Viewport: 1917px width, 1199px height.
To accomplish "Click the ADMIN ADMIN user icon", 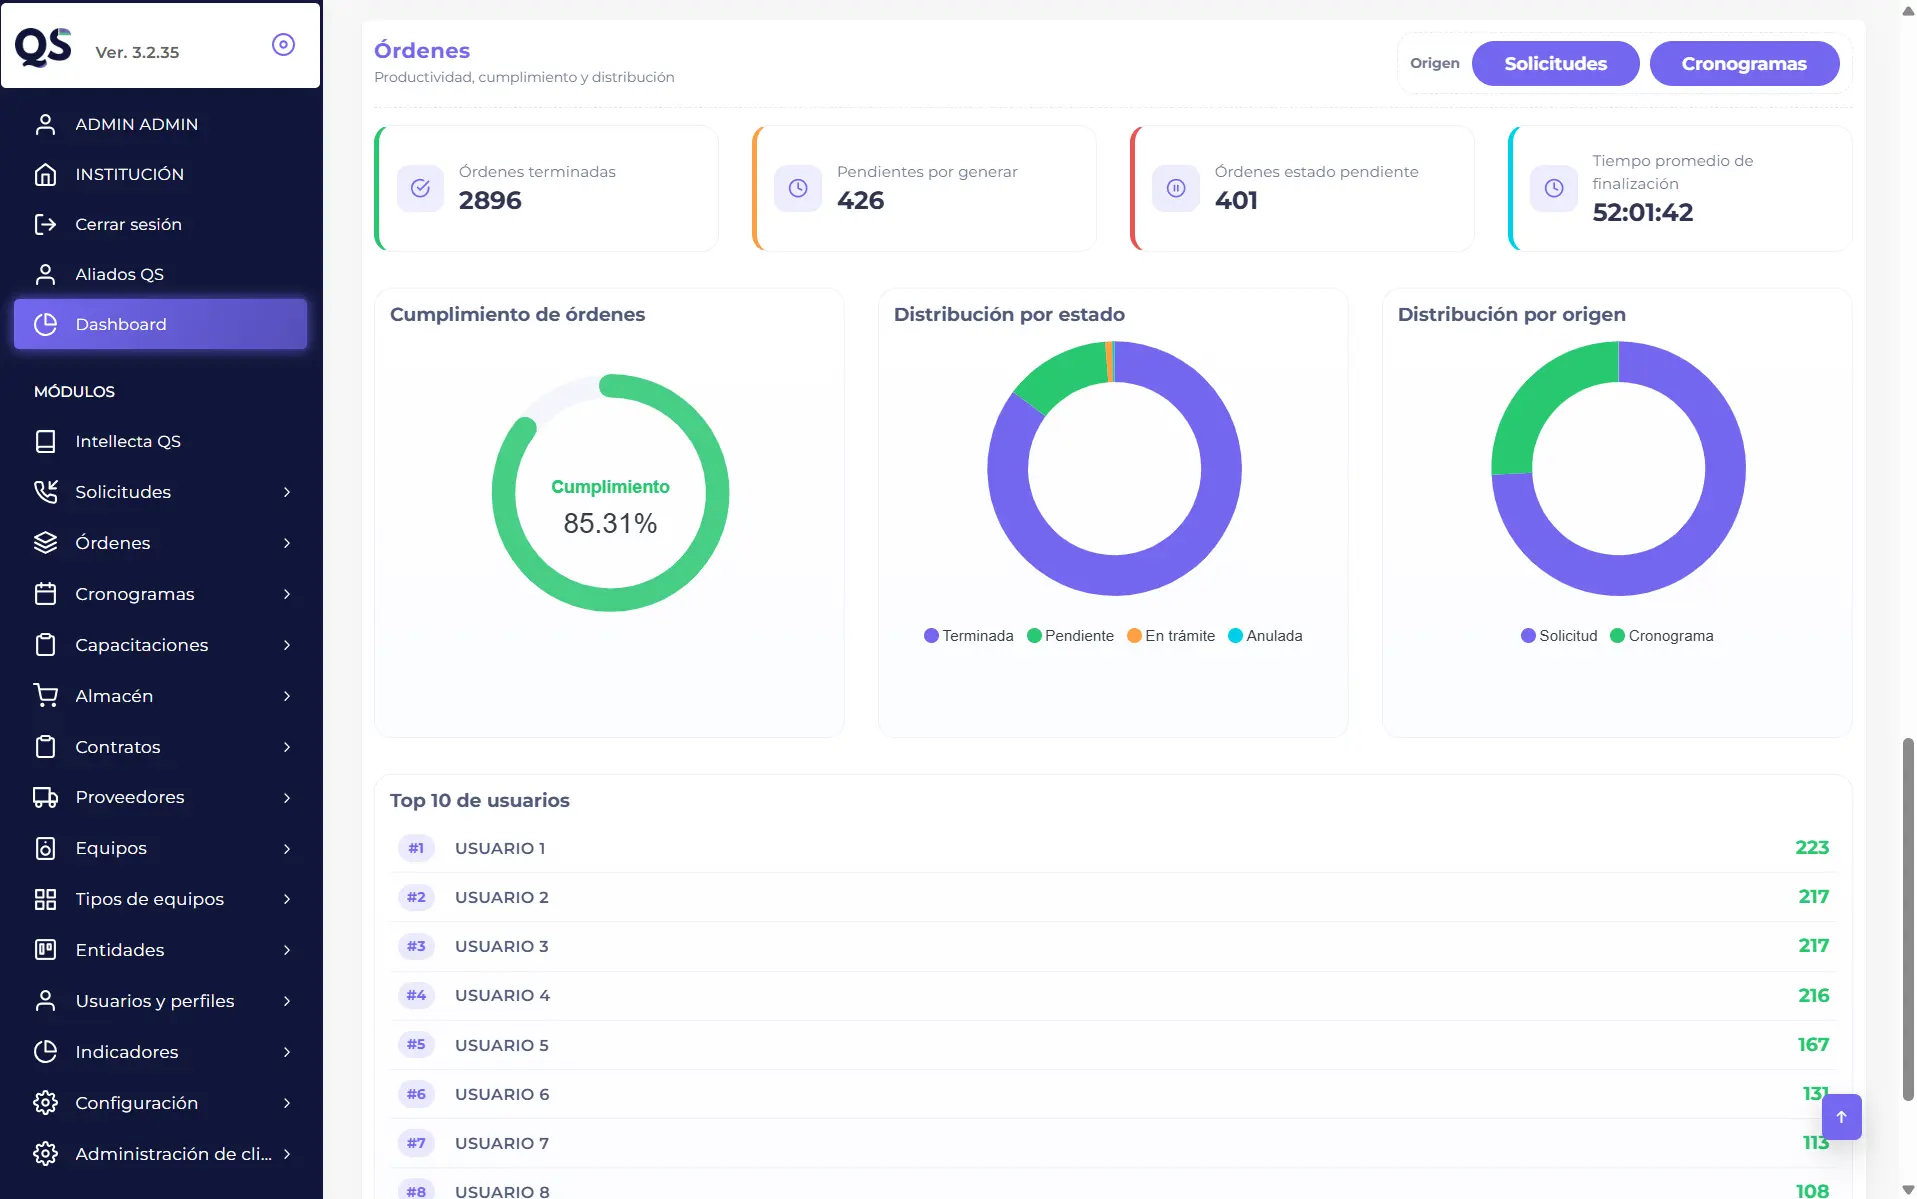I will (x=45, y=124).
